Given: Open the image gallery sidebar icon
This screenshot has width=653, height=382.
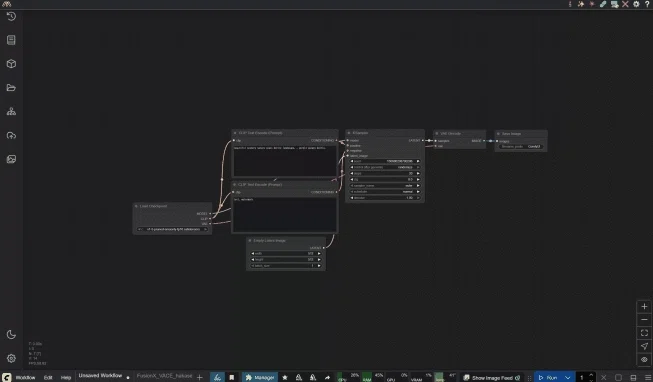Looking at the screenshot, I should (x=11, y=159).
